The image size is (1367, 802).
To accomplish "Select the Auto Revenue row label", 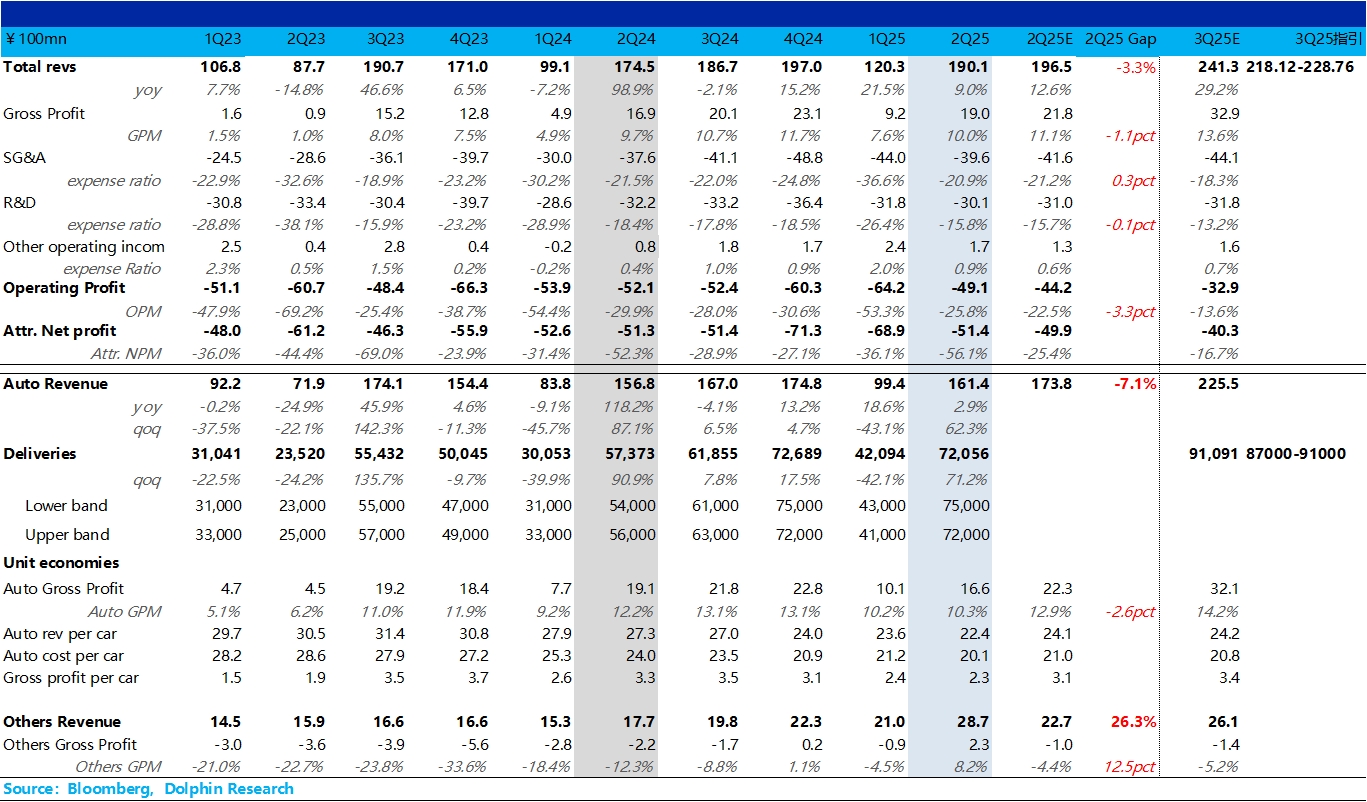I will pyautogui.click(x=56, y=384).
